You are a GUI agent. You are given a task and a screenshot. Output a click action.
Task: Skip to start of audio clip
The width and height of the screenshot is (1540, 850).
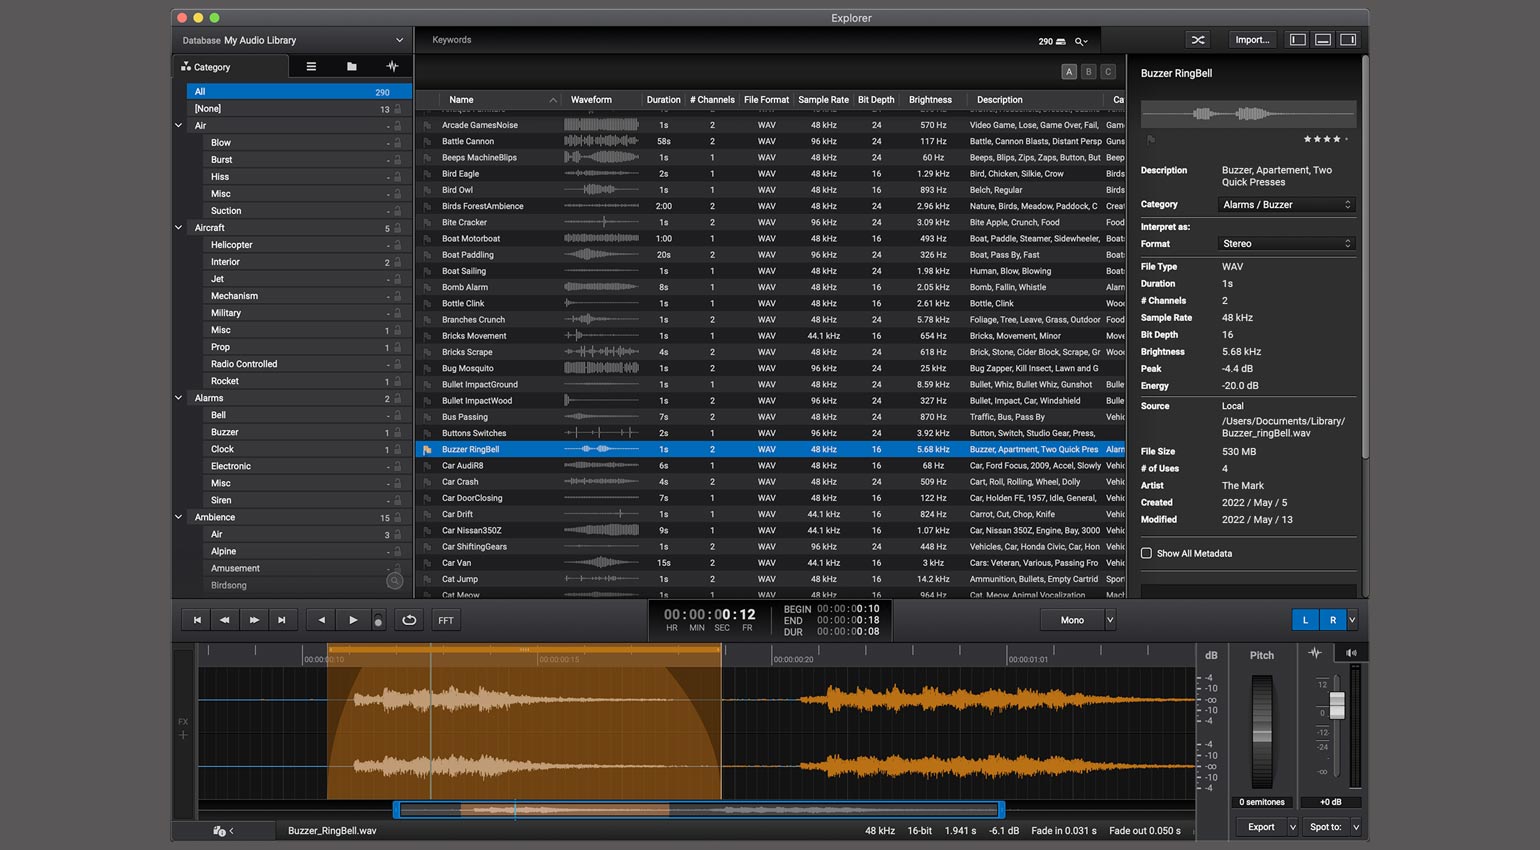197,620
